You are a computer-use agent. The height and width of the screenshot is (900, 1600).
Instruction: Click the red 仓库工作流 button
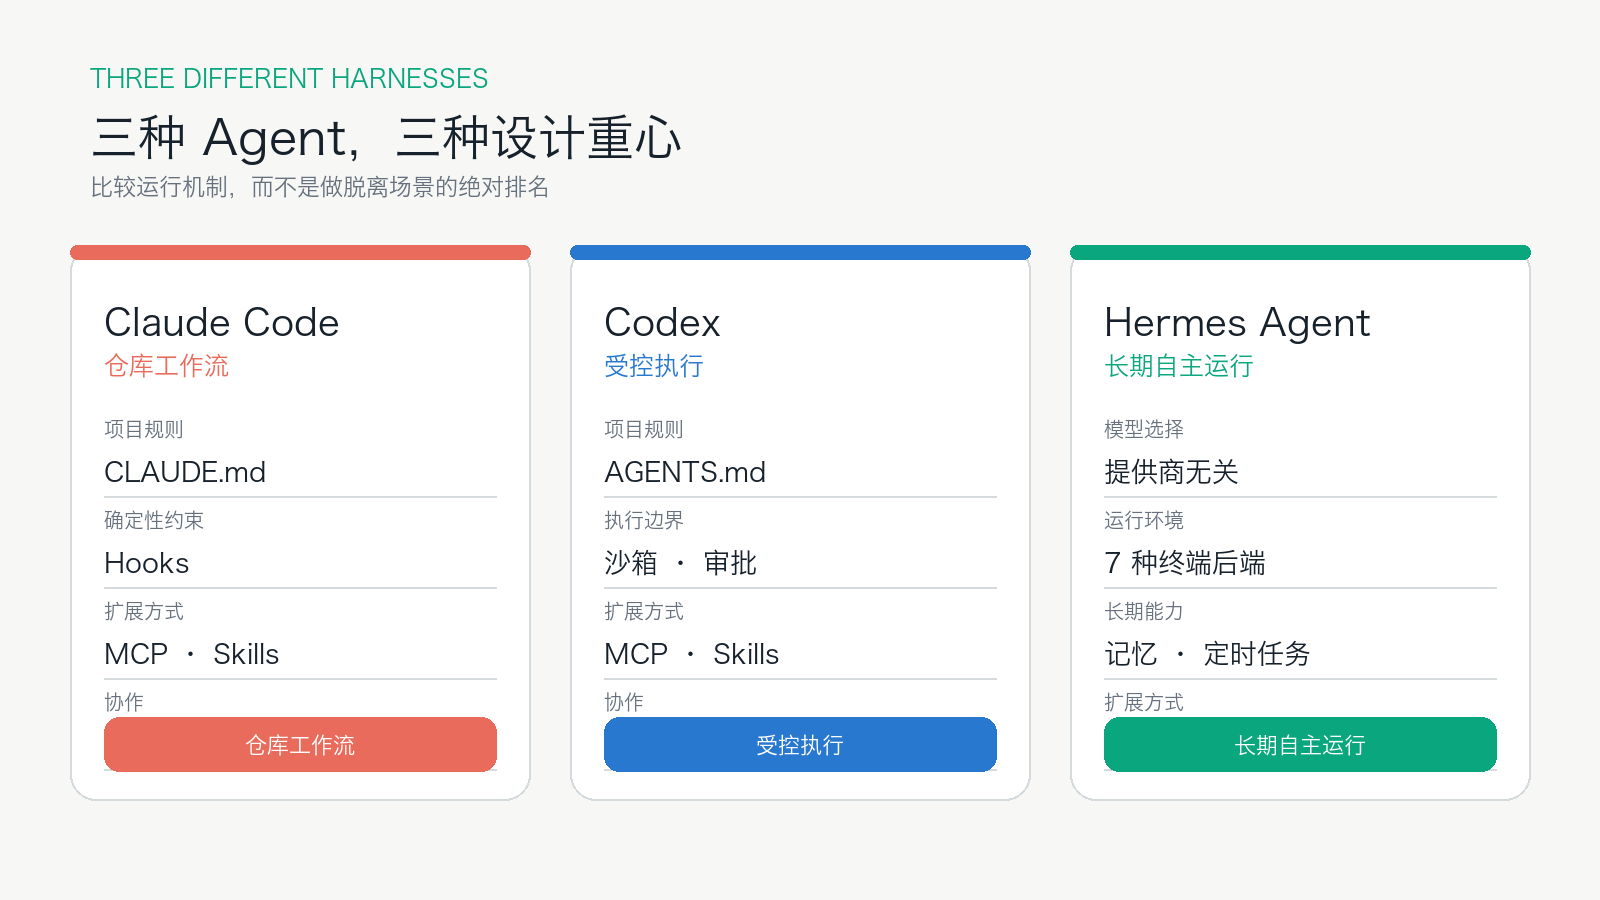(x=300, y=744)
